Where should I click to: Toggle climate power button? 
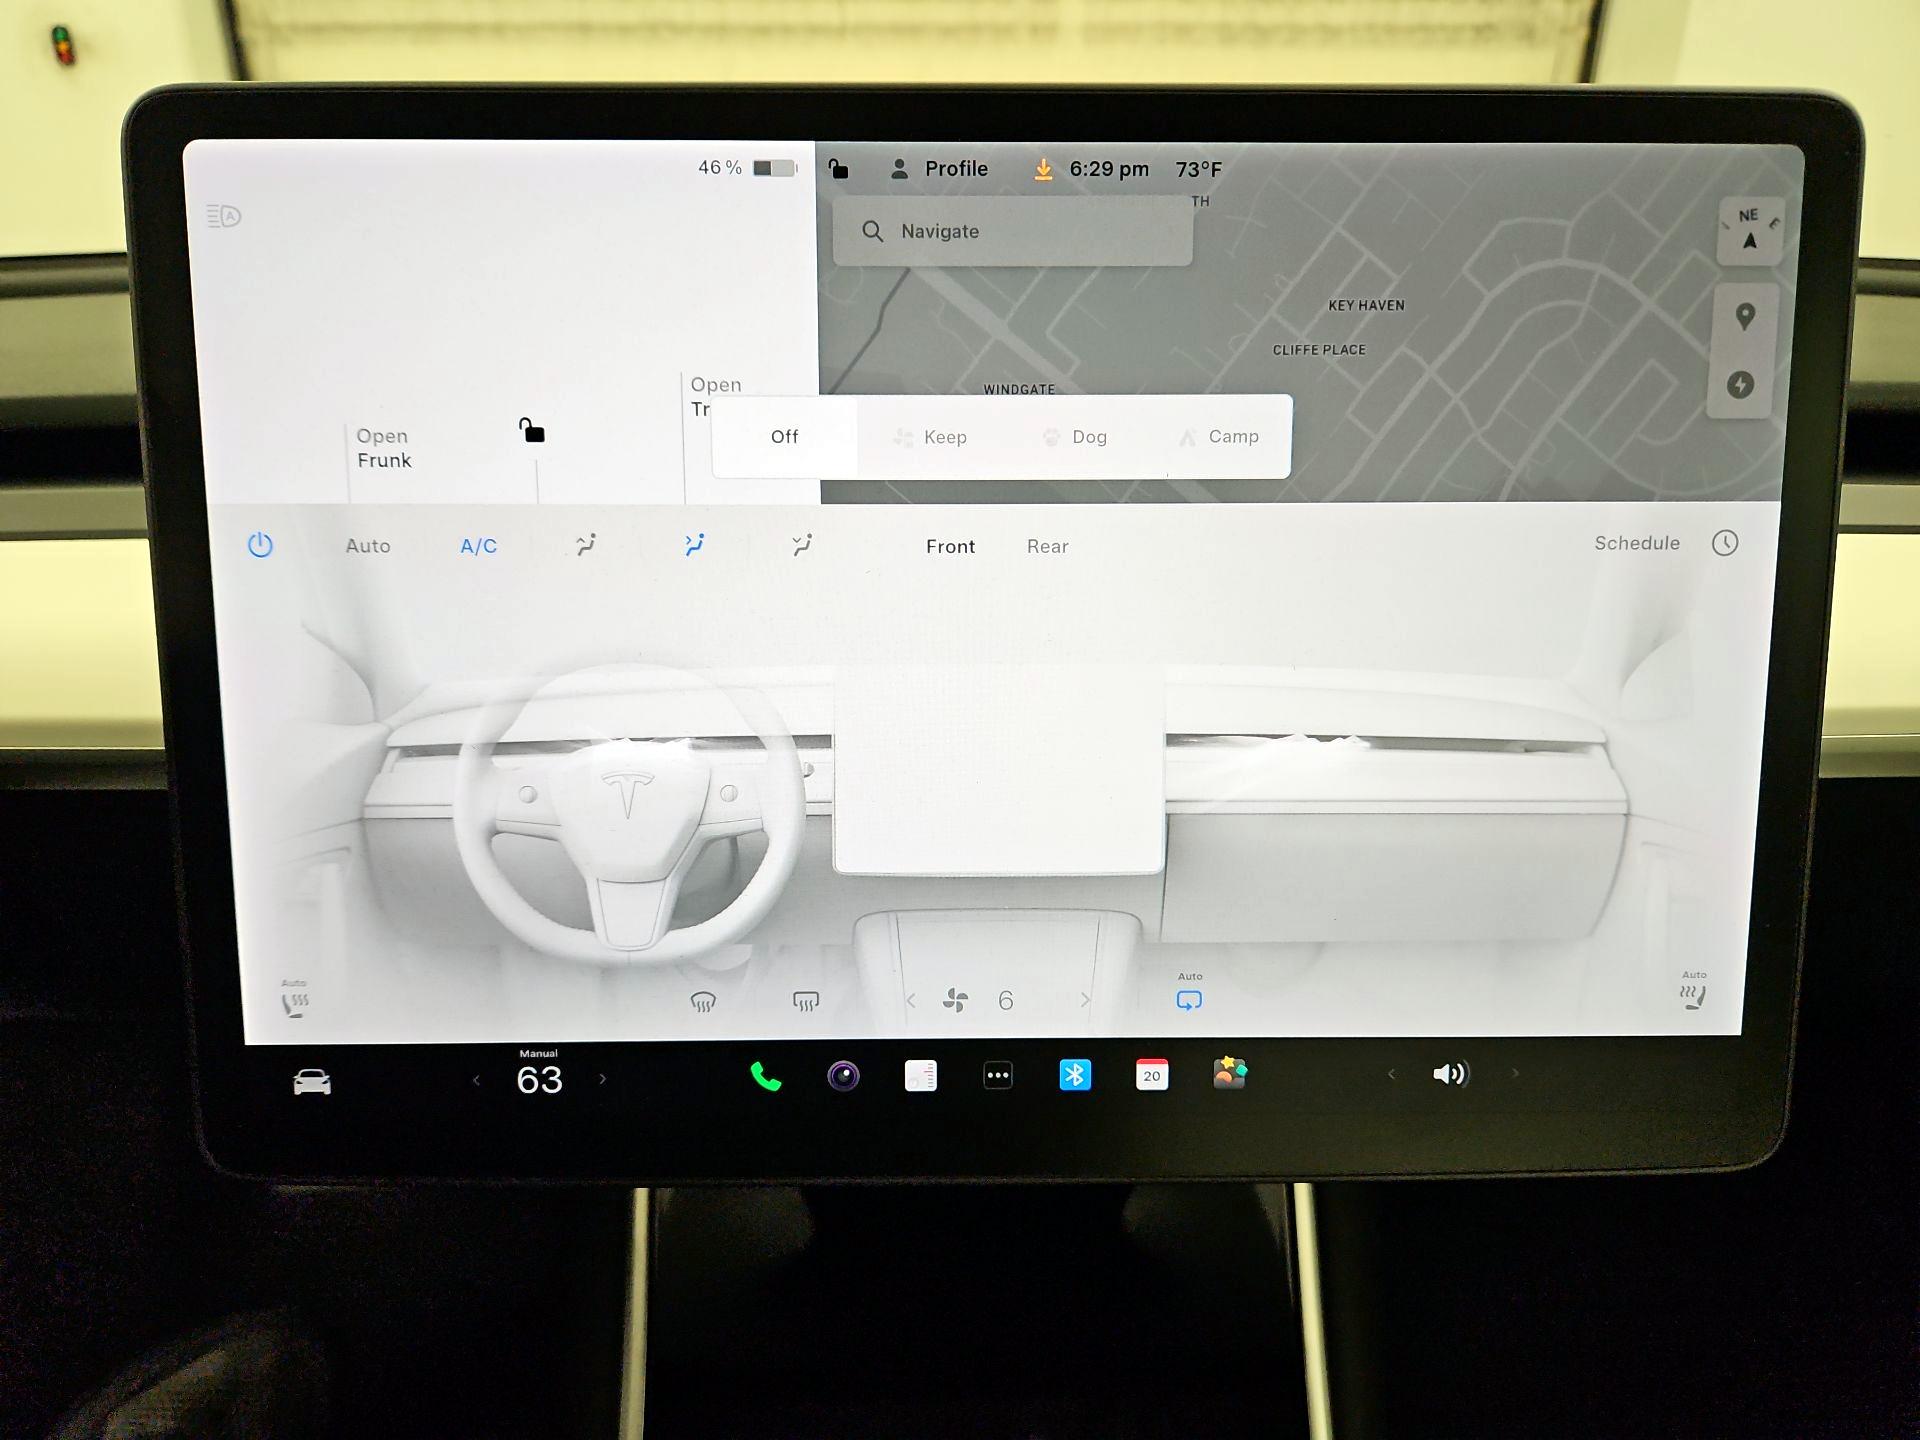(260, 545)
